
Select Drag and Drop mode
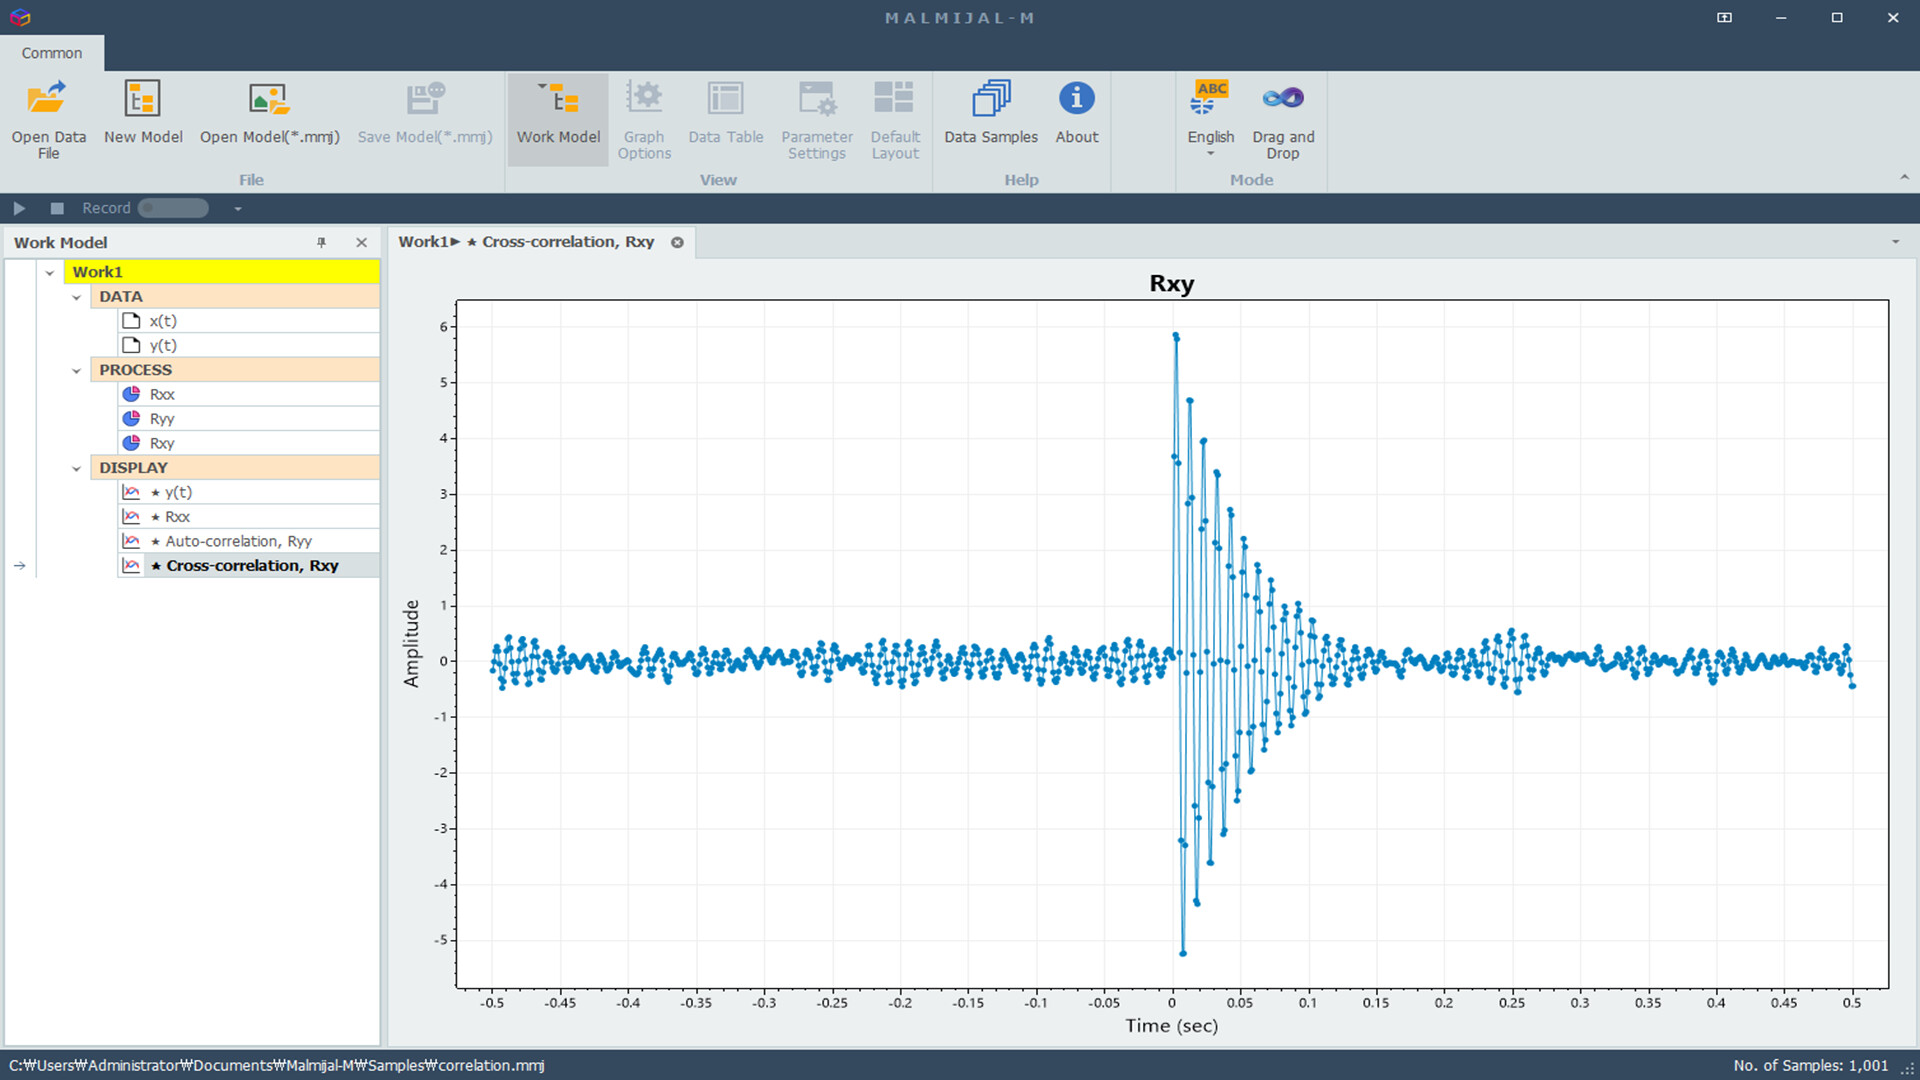click(x=1283, y=100)
